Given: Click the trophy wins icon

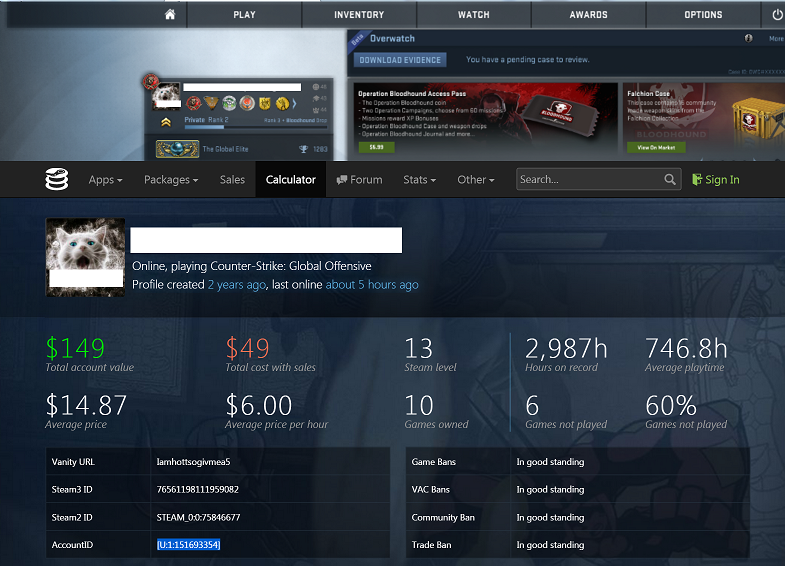Looking at the screenshot, I should [303, 149].
